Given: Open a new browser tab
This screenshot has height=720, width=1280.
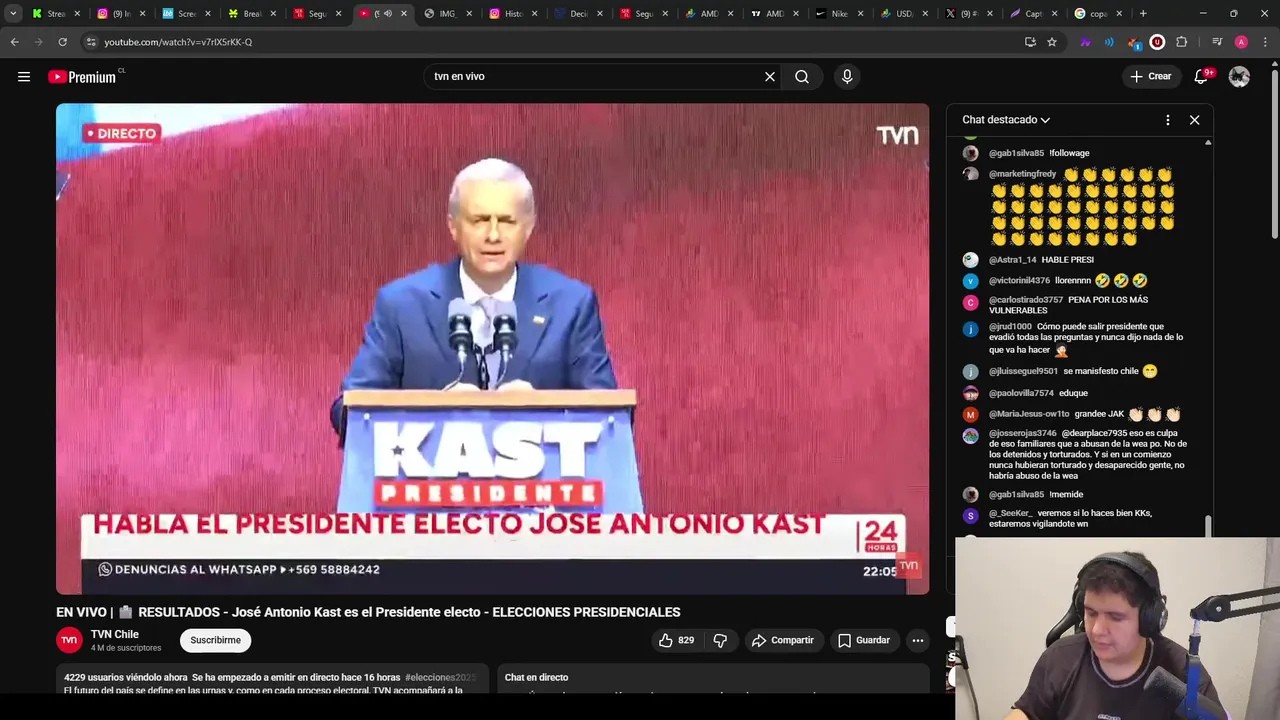Looking at the screenshot, I should click(1143, 14).
